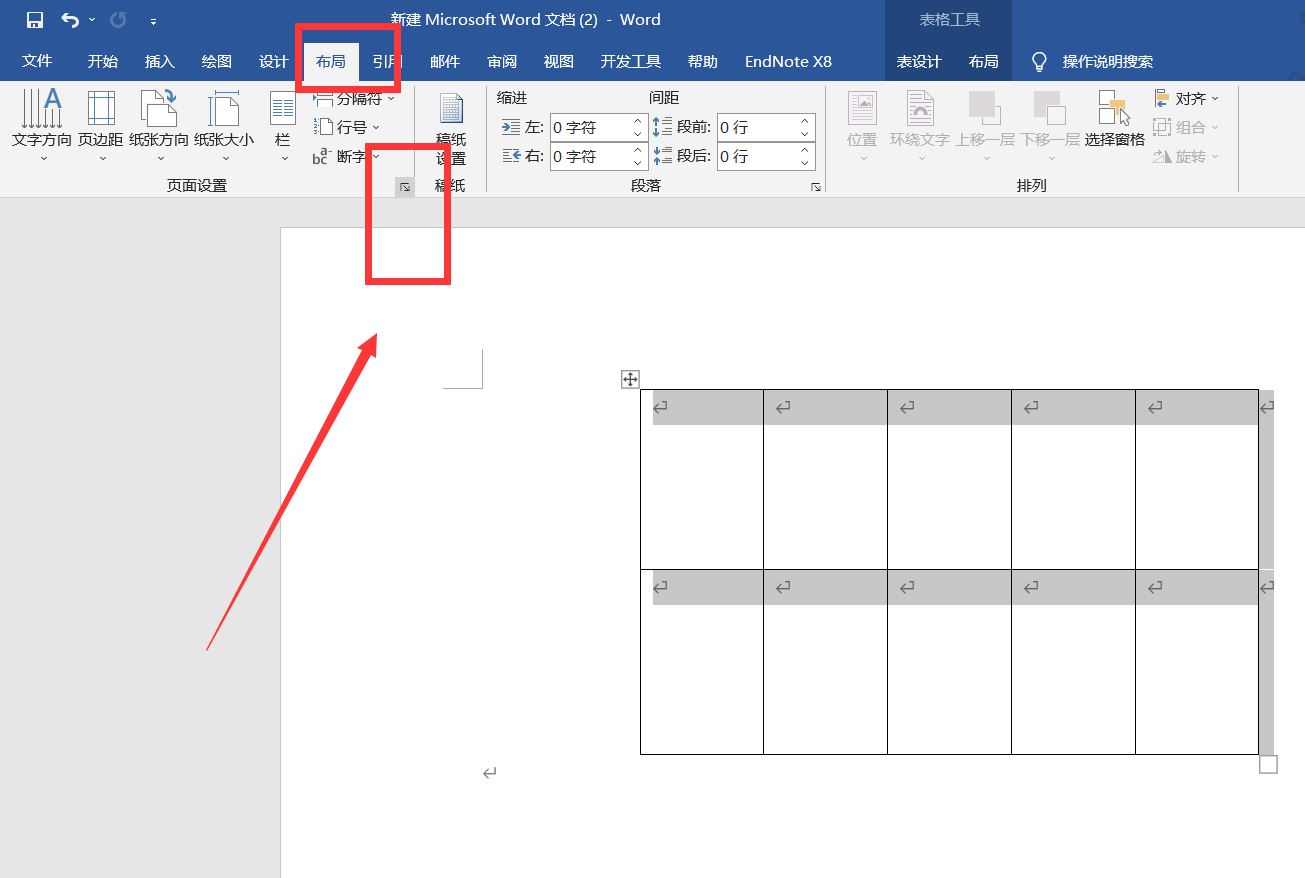Open the 纸张大小 paper size menu
Image resolution: width=1305 pixels, height=878 pixels.
click(224, 125)
